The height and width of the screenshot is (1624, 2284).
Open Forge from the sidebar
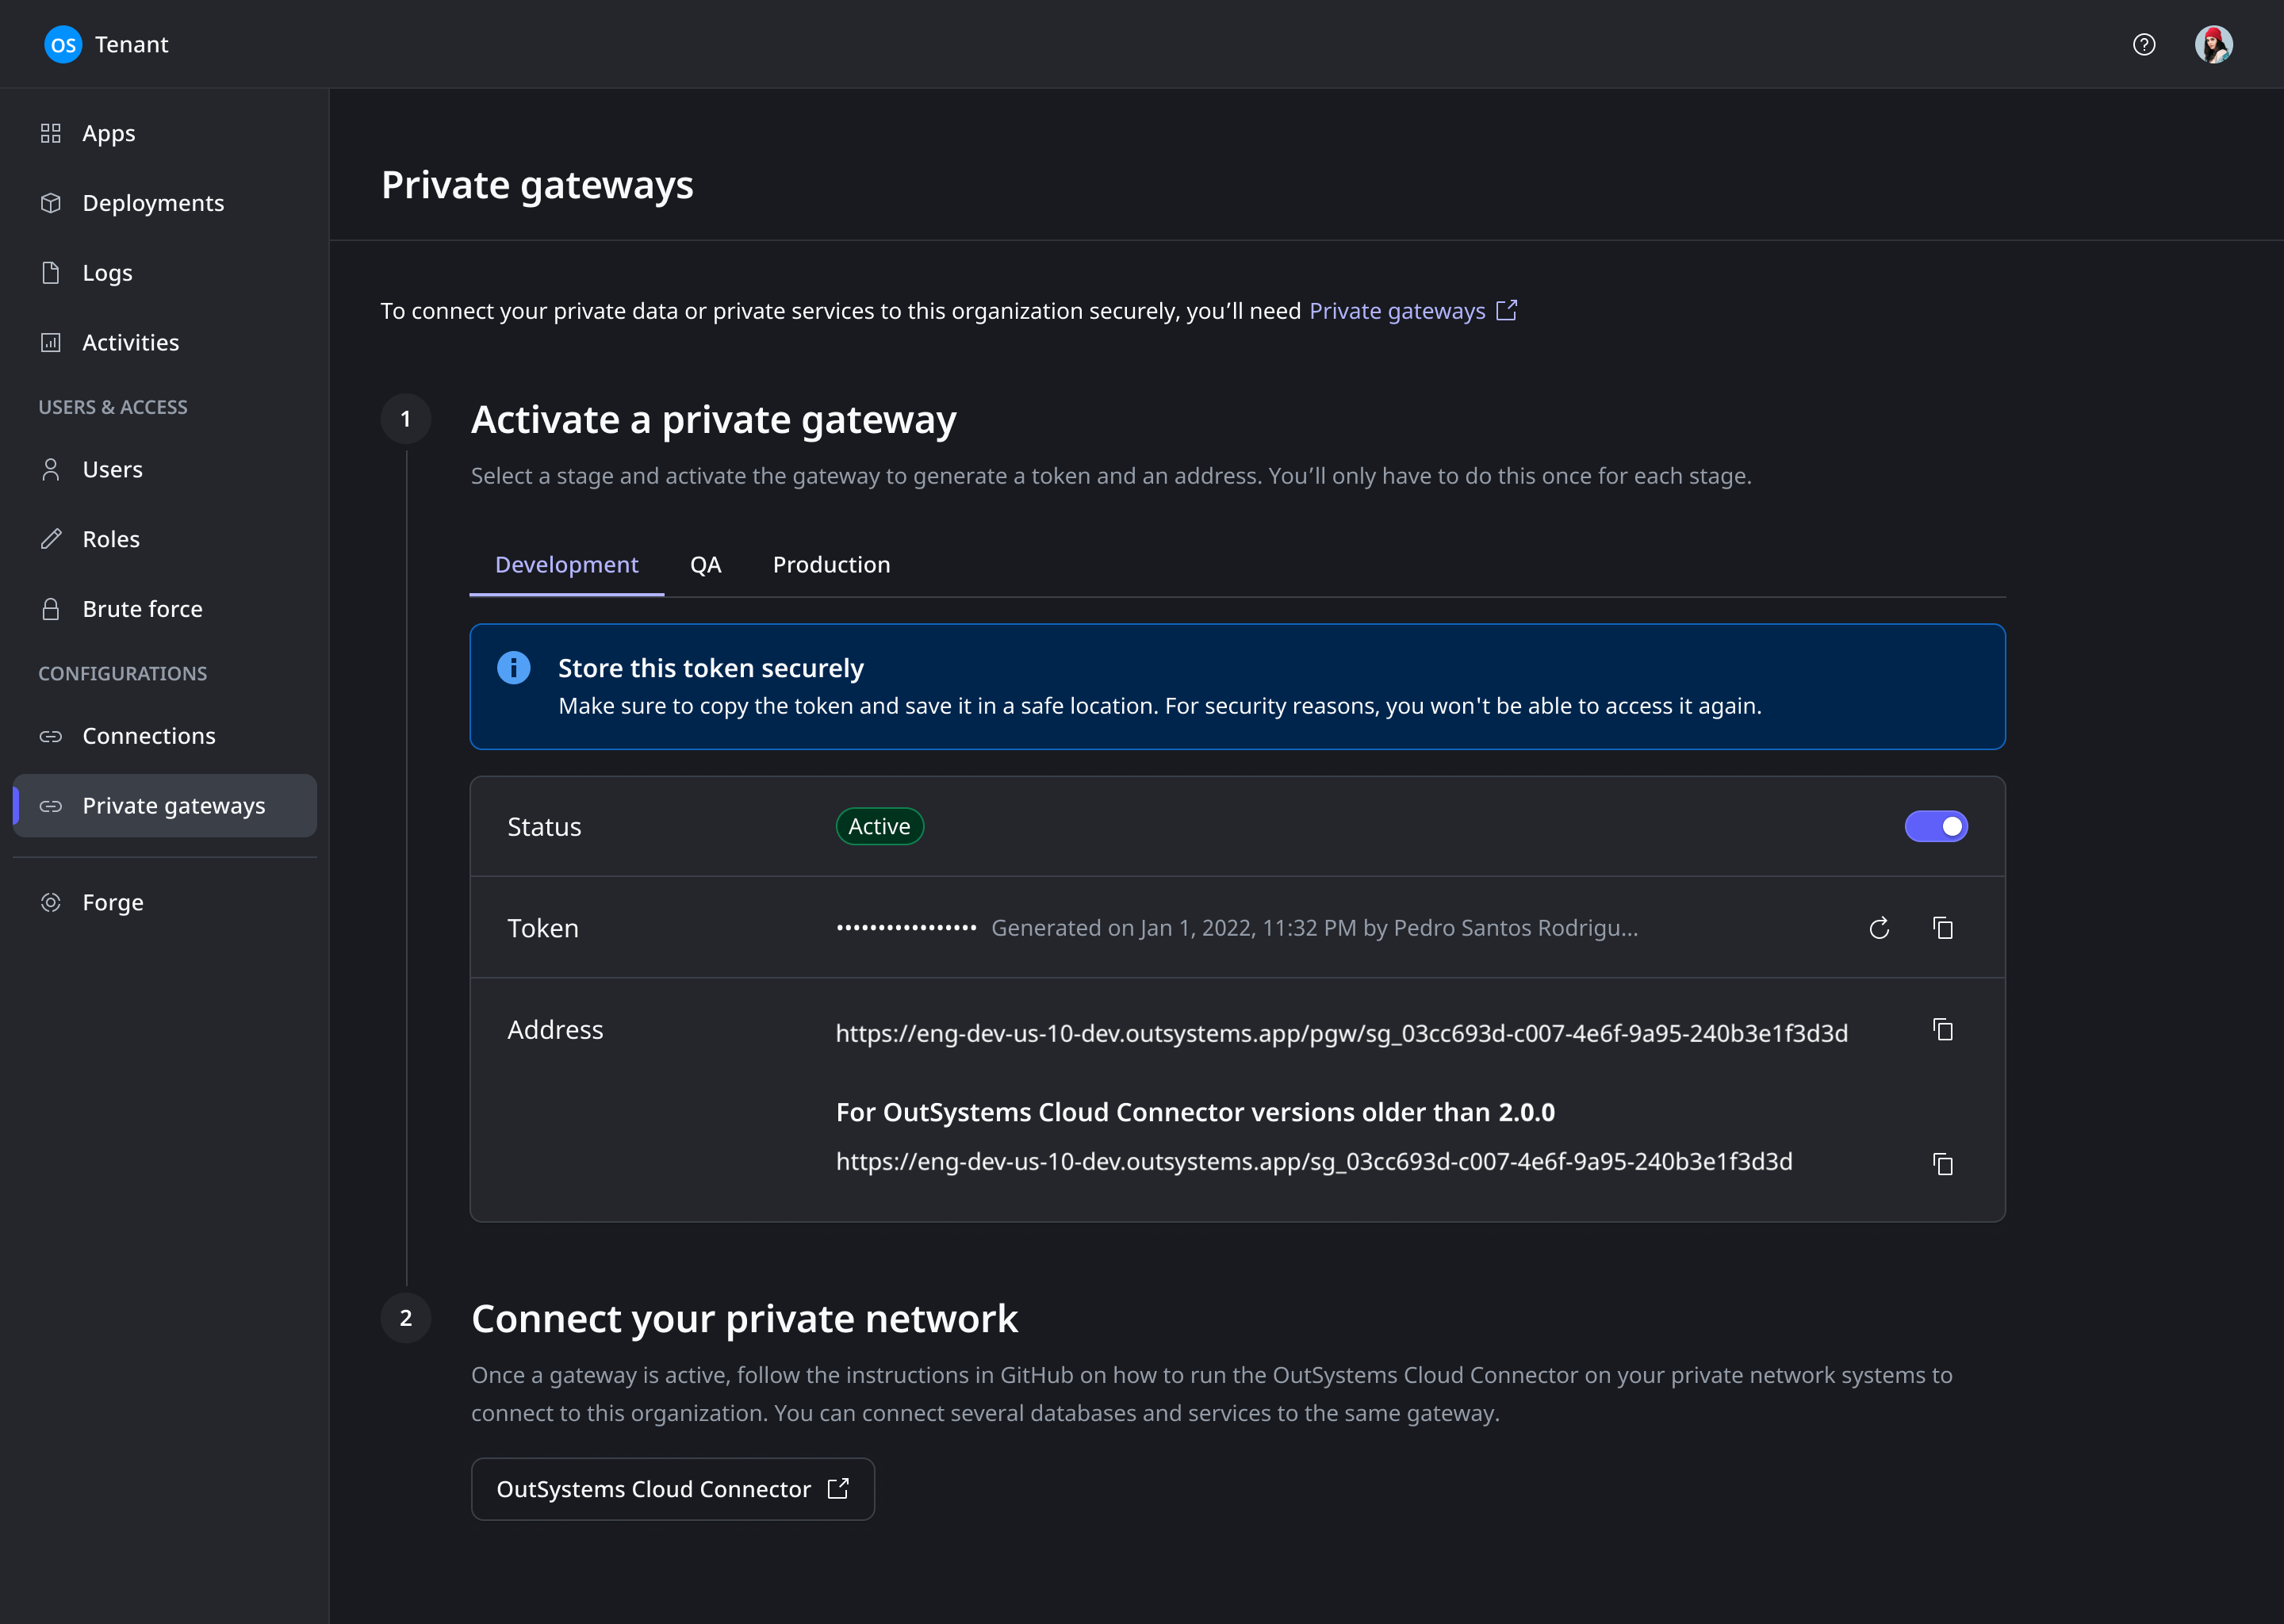tap(112, 902)
